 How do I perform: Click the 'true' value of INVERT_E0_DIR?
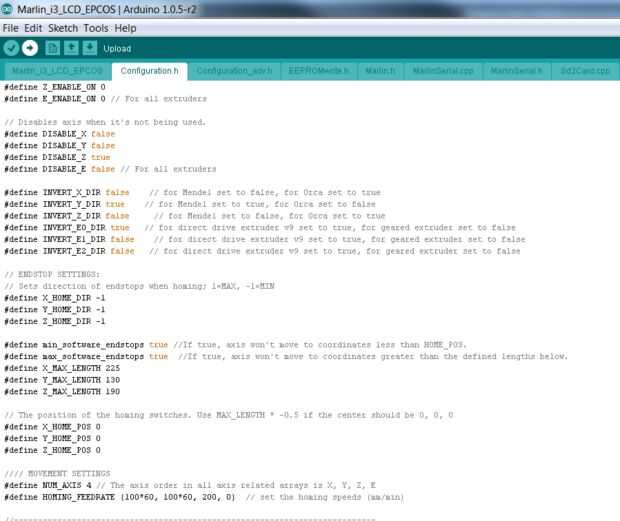click(x=120, y=228)
